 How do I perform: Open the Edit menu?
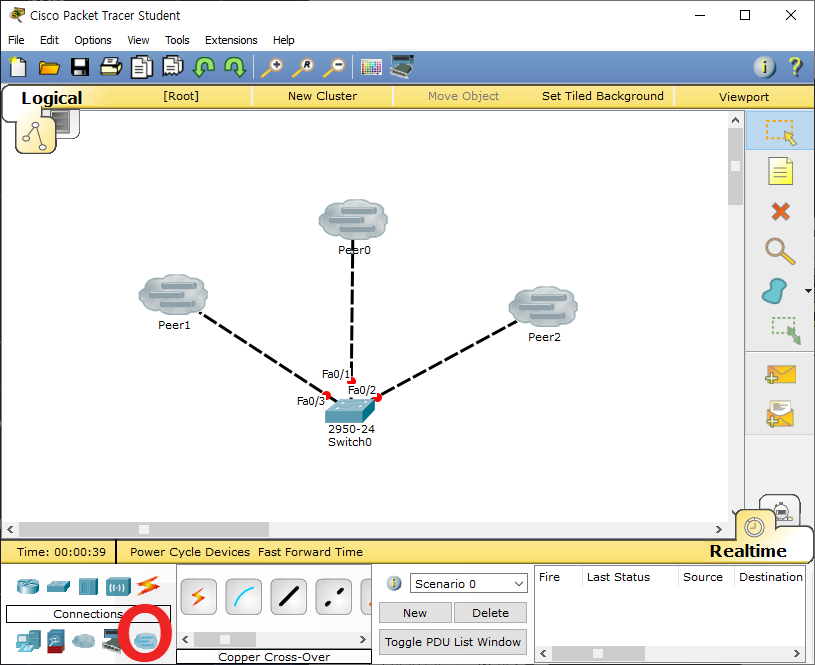click(x=49, y=40)
